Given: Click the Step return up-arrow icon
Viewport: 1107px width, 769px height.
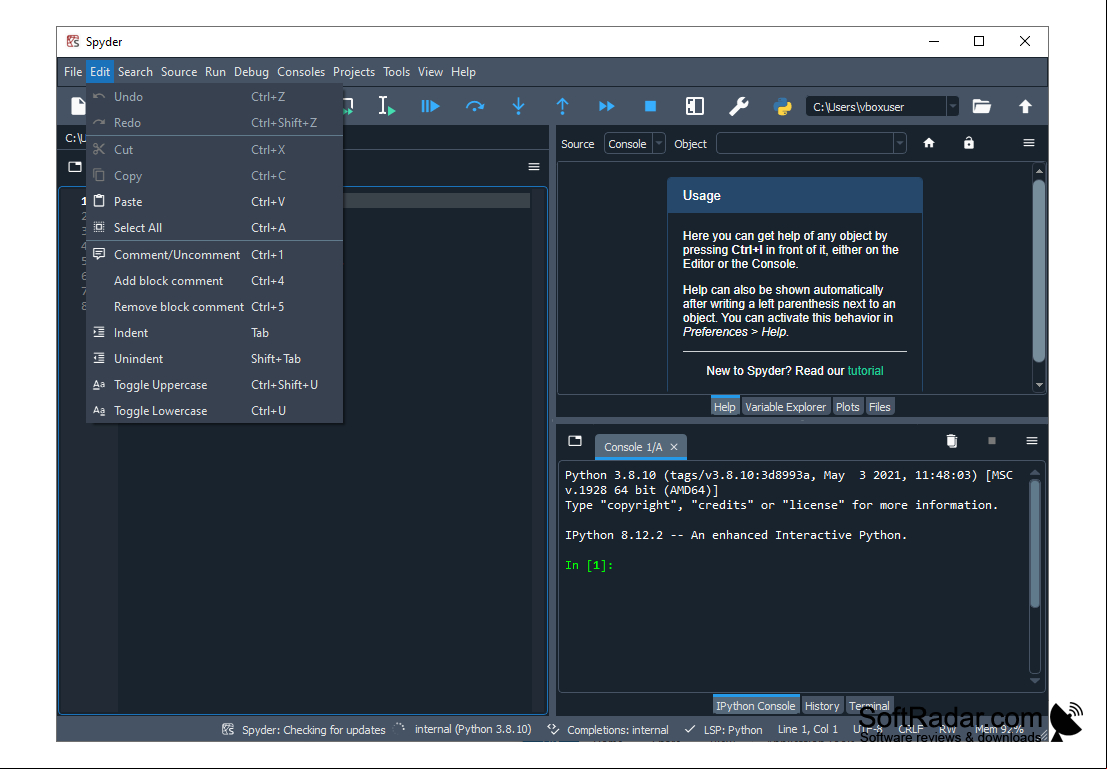Looking at the screenshot, I should [562, 106].
